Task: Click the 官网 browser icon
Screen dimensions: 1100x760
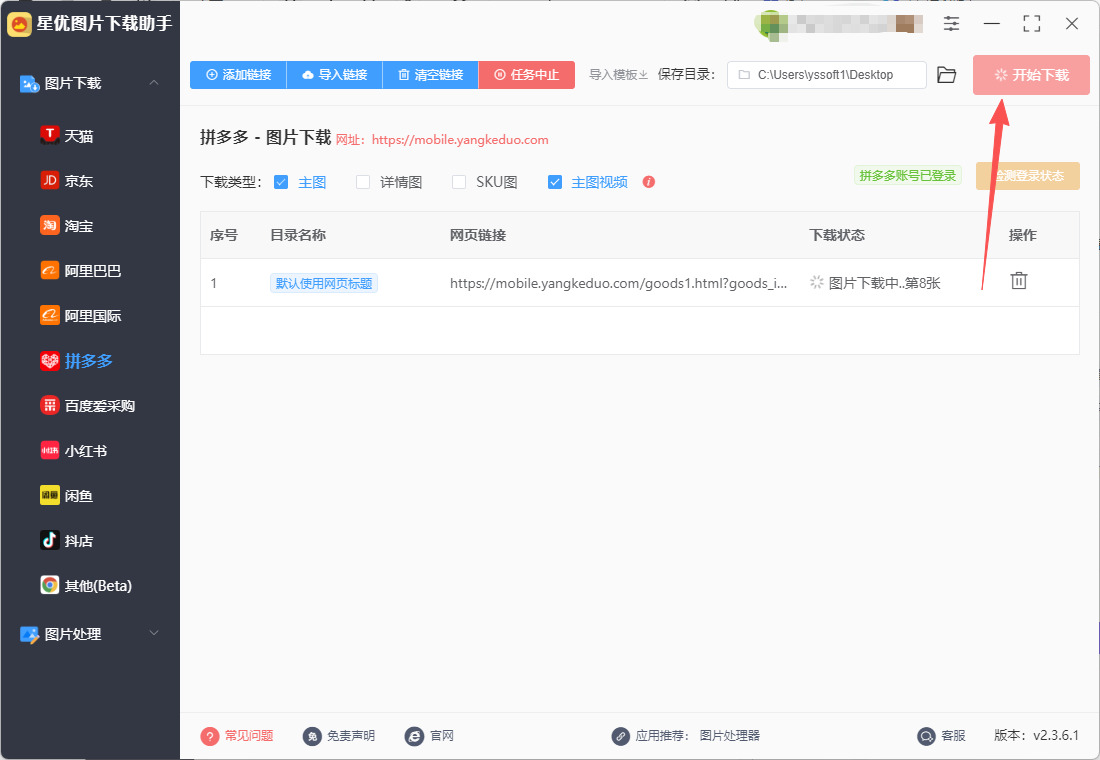Action: pos(415,736)
